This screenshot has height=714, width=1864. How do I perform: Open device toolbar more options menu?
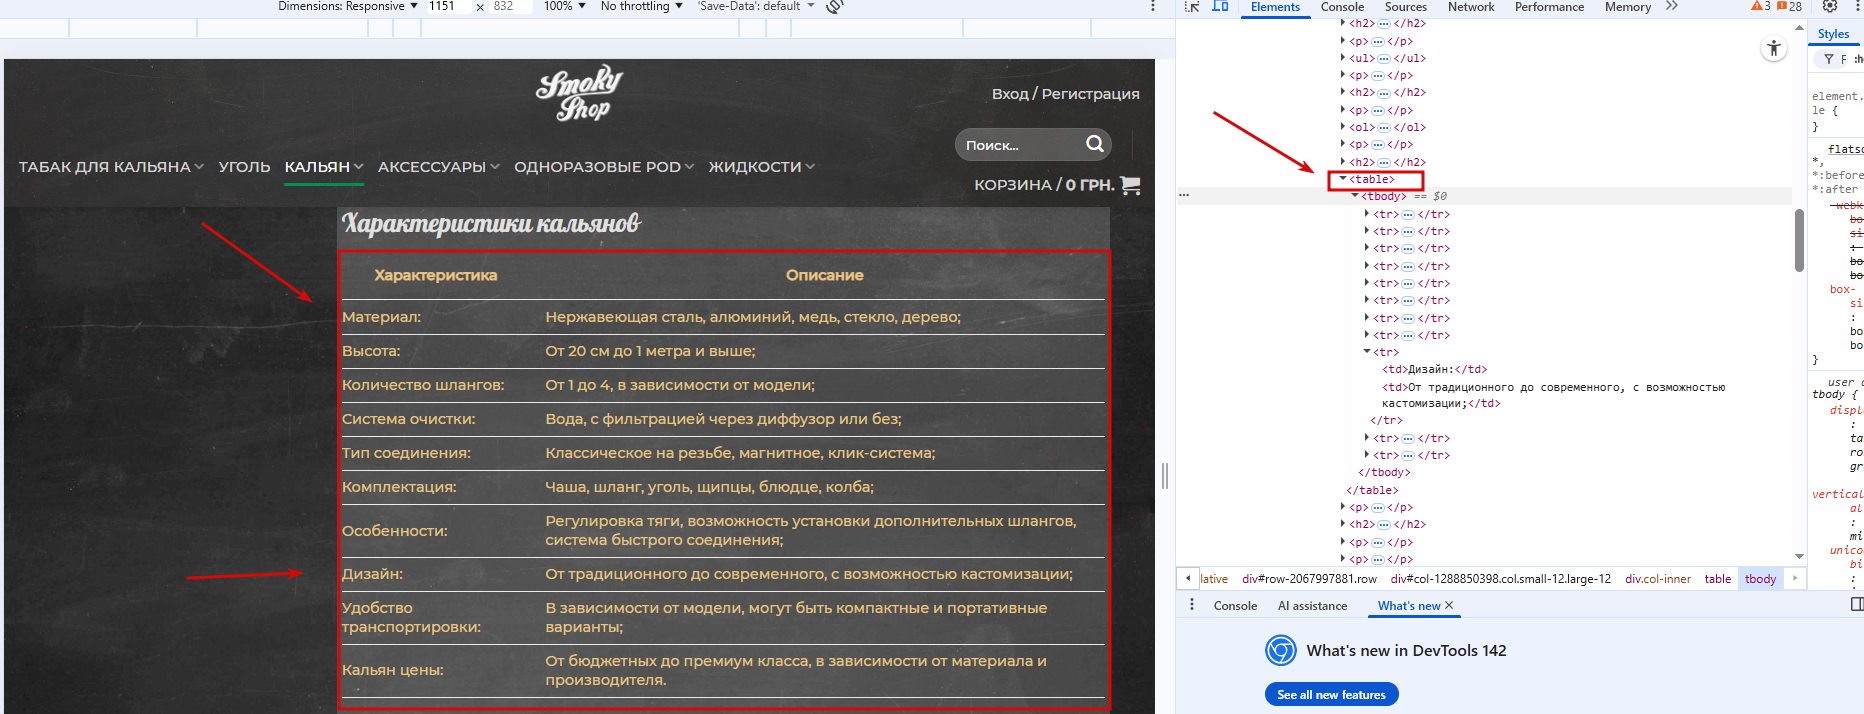(x=1153, y=6)
